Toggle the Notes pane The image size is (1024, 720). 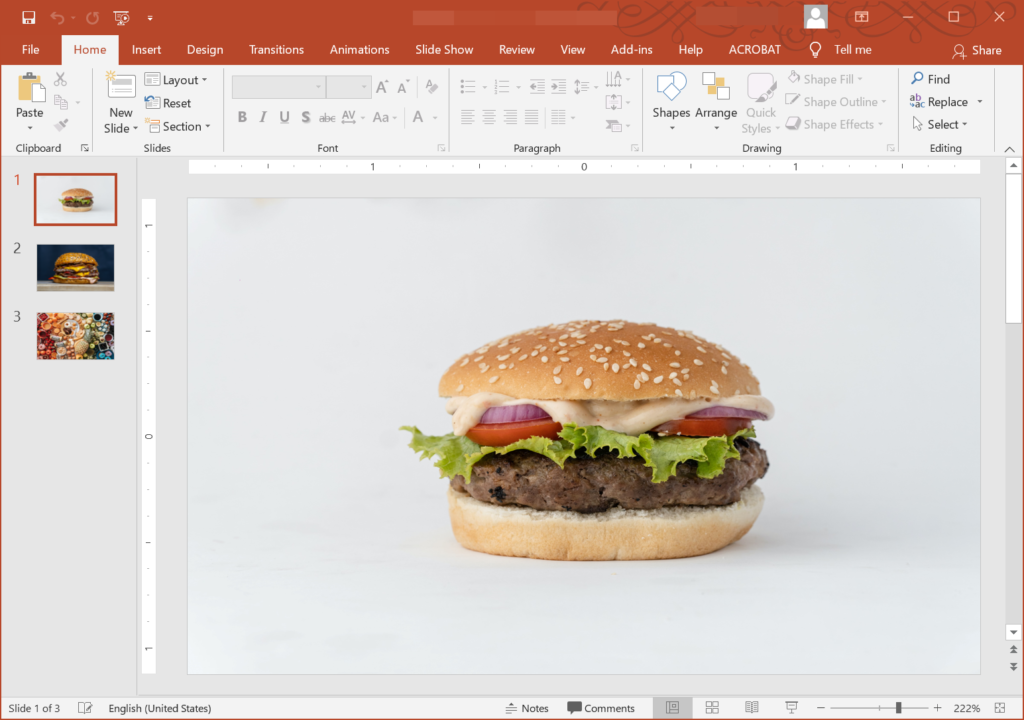527,708
